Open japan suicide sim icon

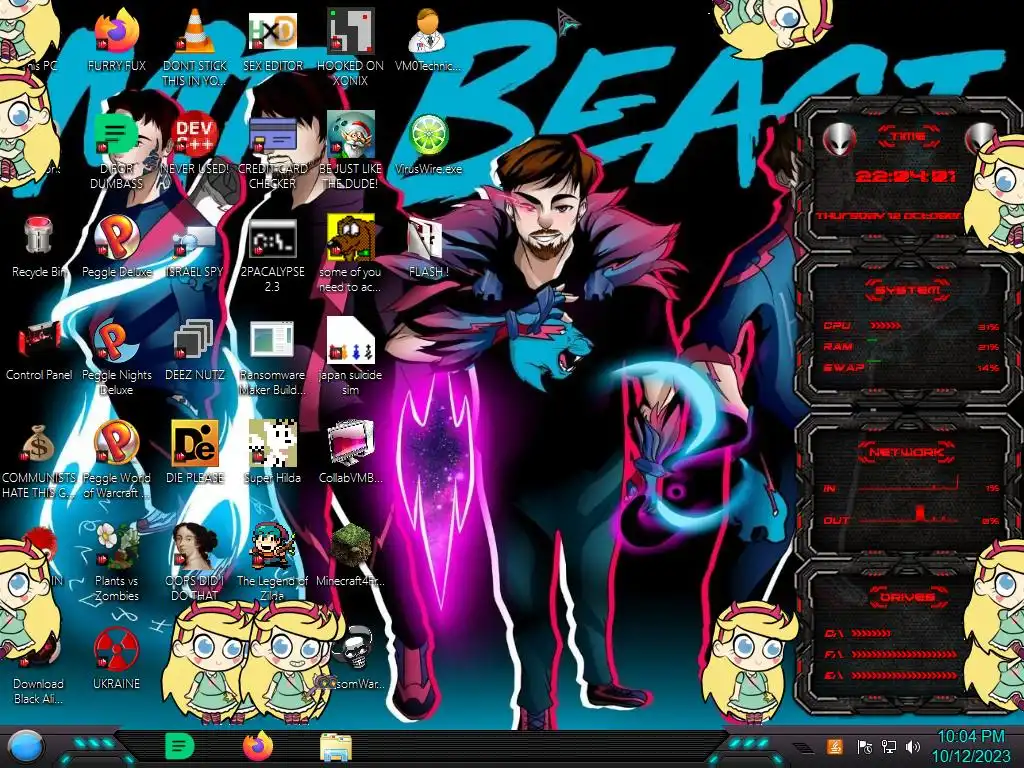(x=350, y=341)
